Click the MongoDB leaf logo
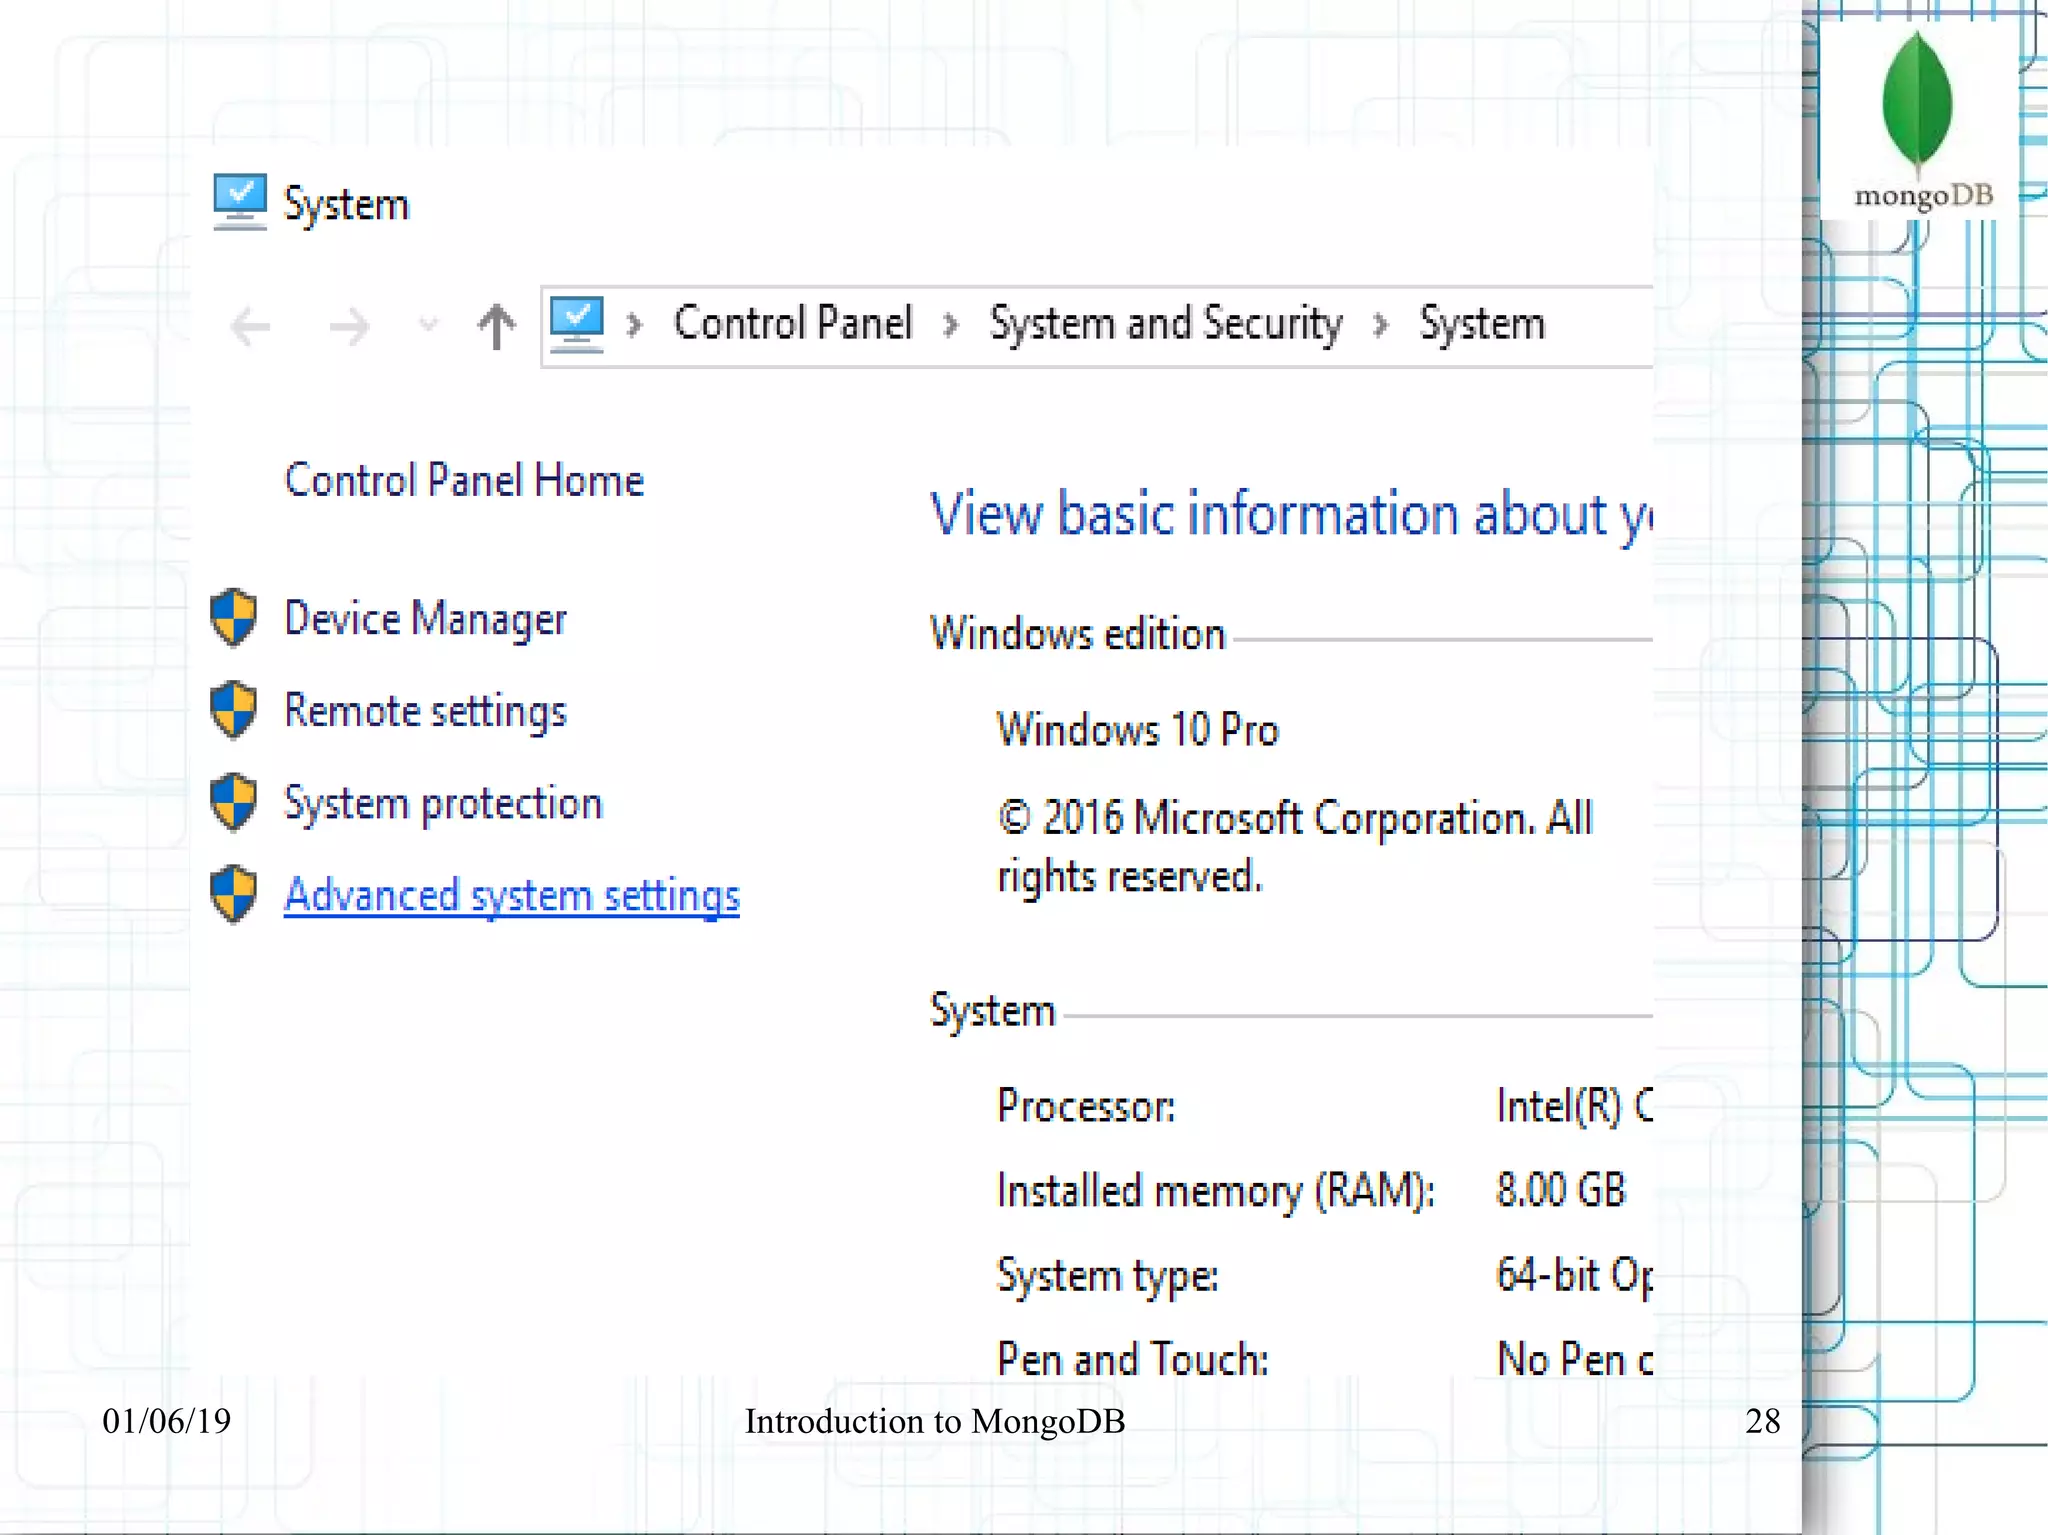 click(x=1917, y=102)
